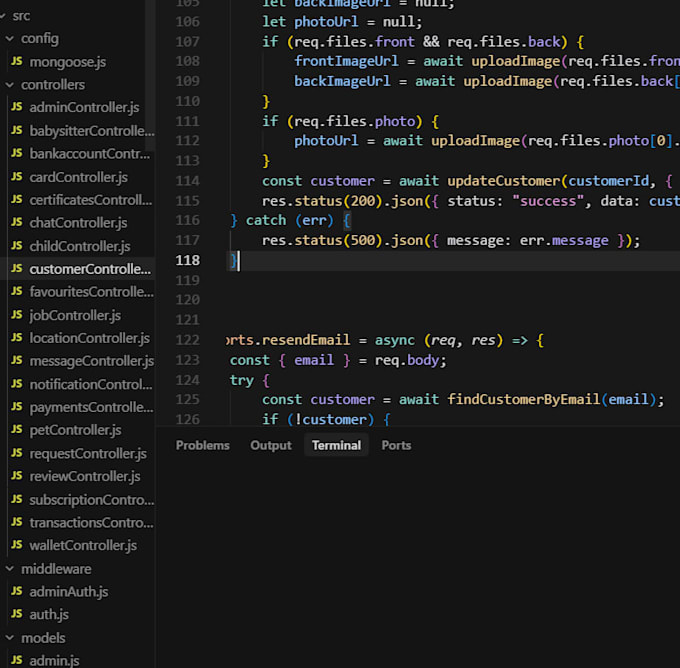Open admin.js in models folder
This screenshot has height=668, width=680.
click(54, 661)
